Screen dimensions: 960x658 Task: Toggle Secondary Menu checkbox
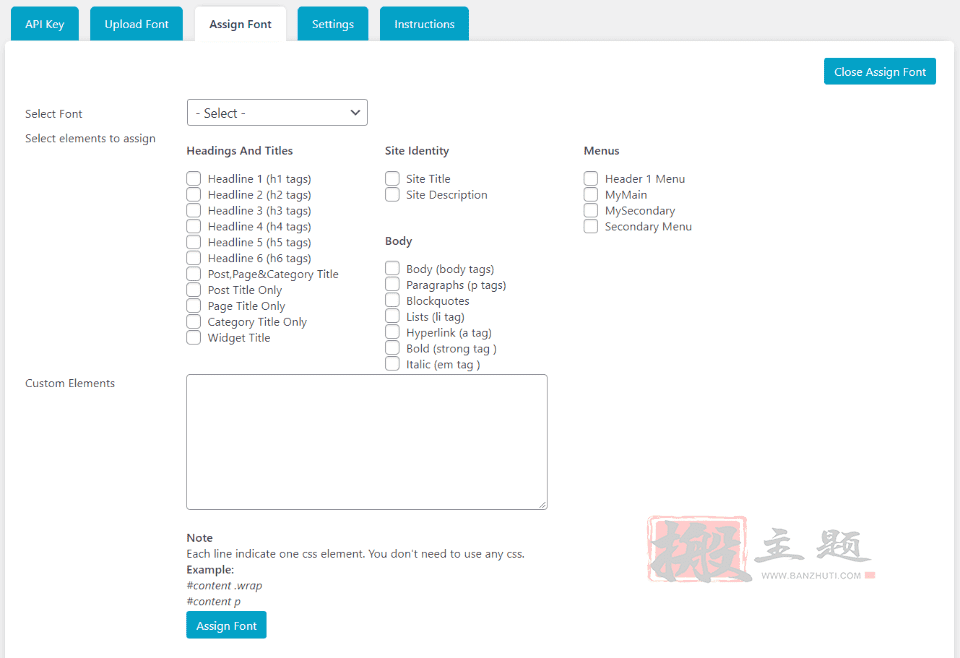[591, 226]
